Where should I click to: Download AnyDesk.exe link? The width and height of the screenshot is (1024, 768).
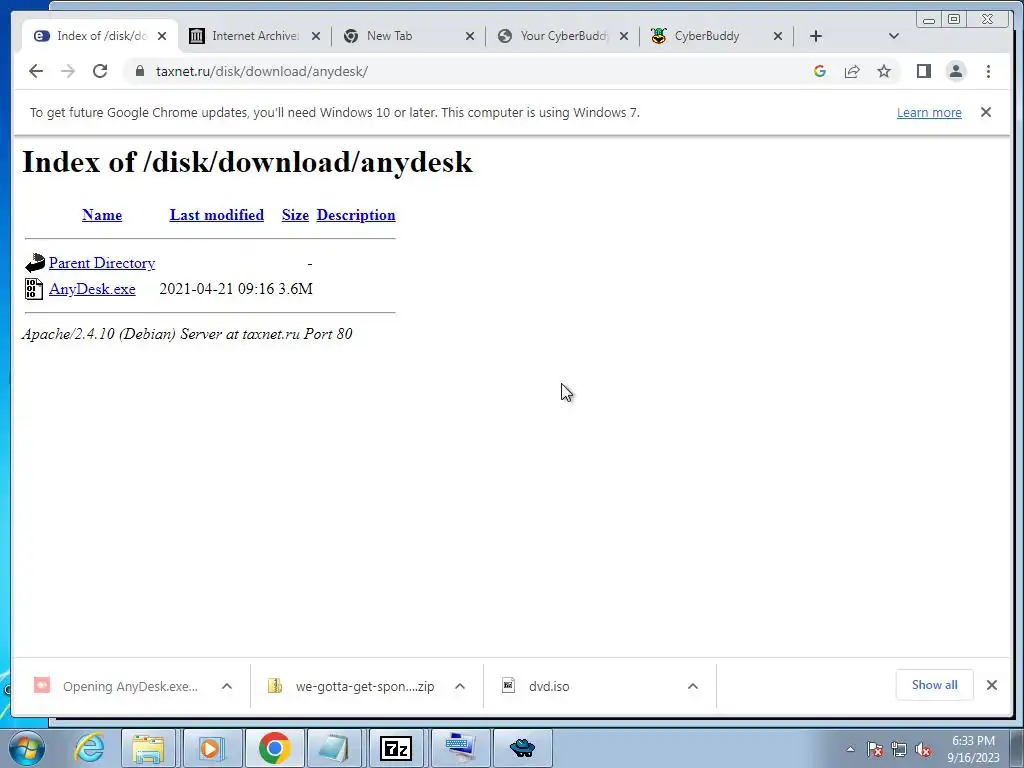(92, 289)
